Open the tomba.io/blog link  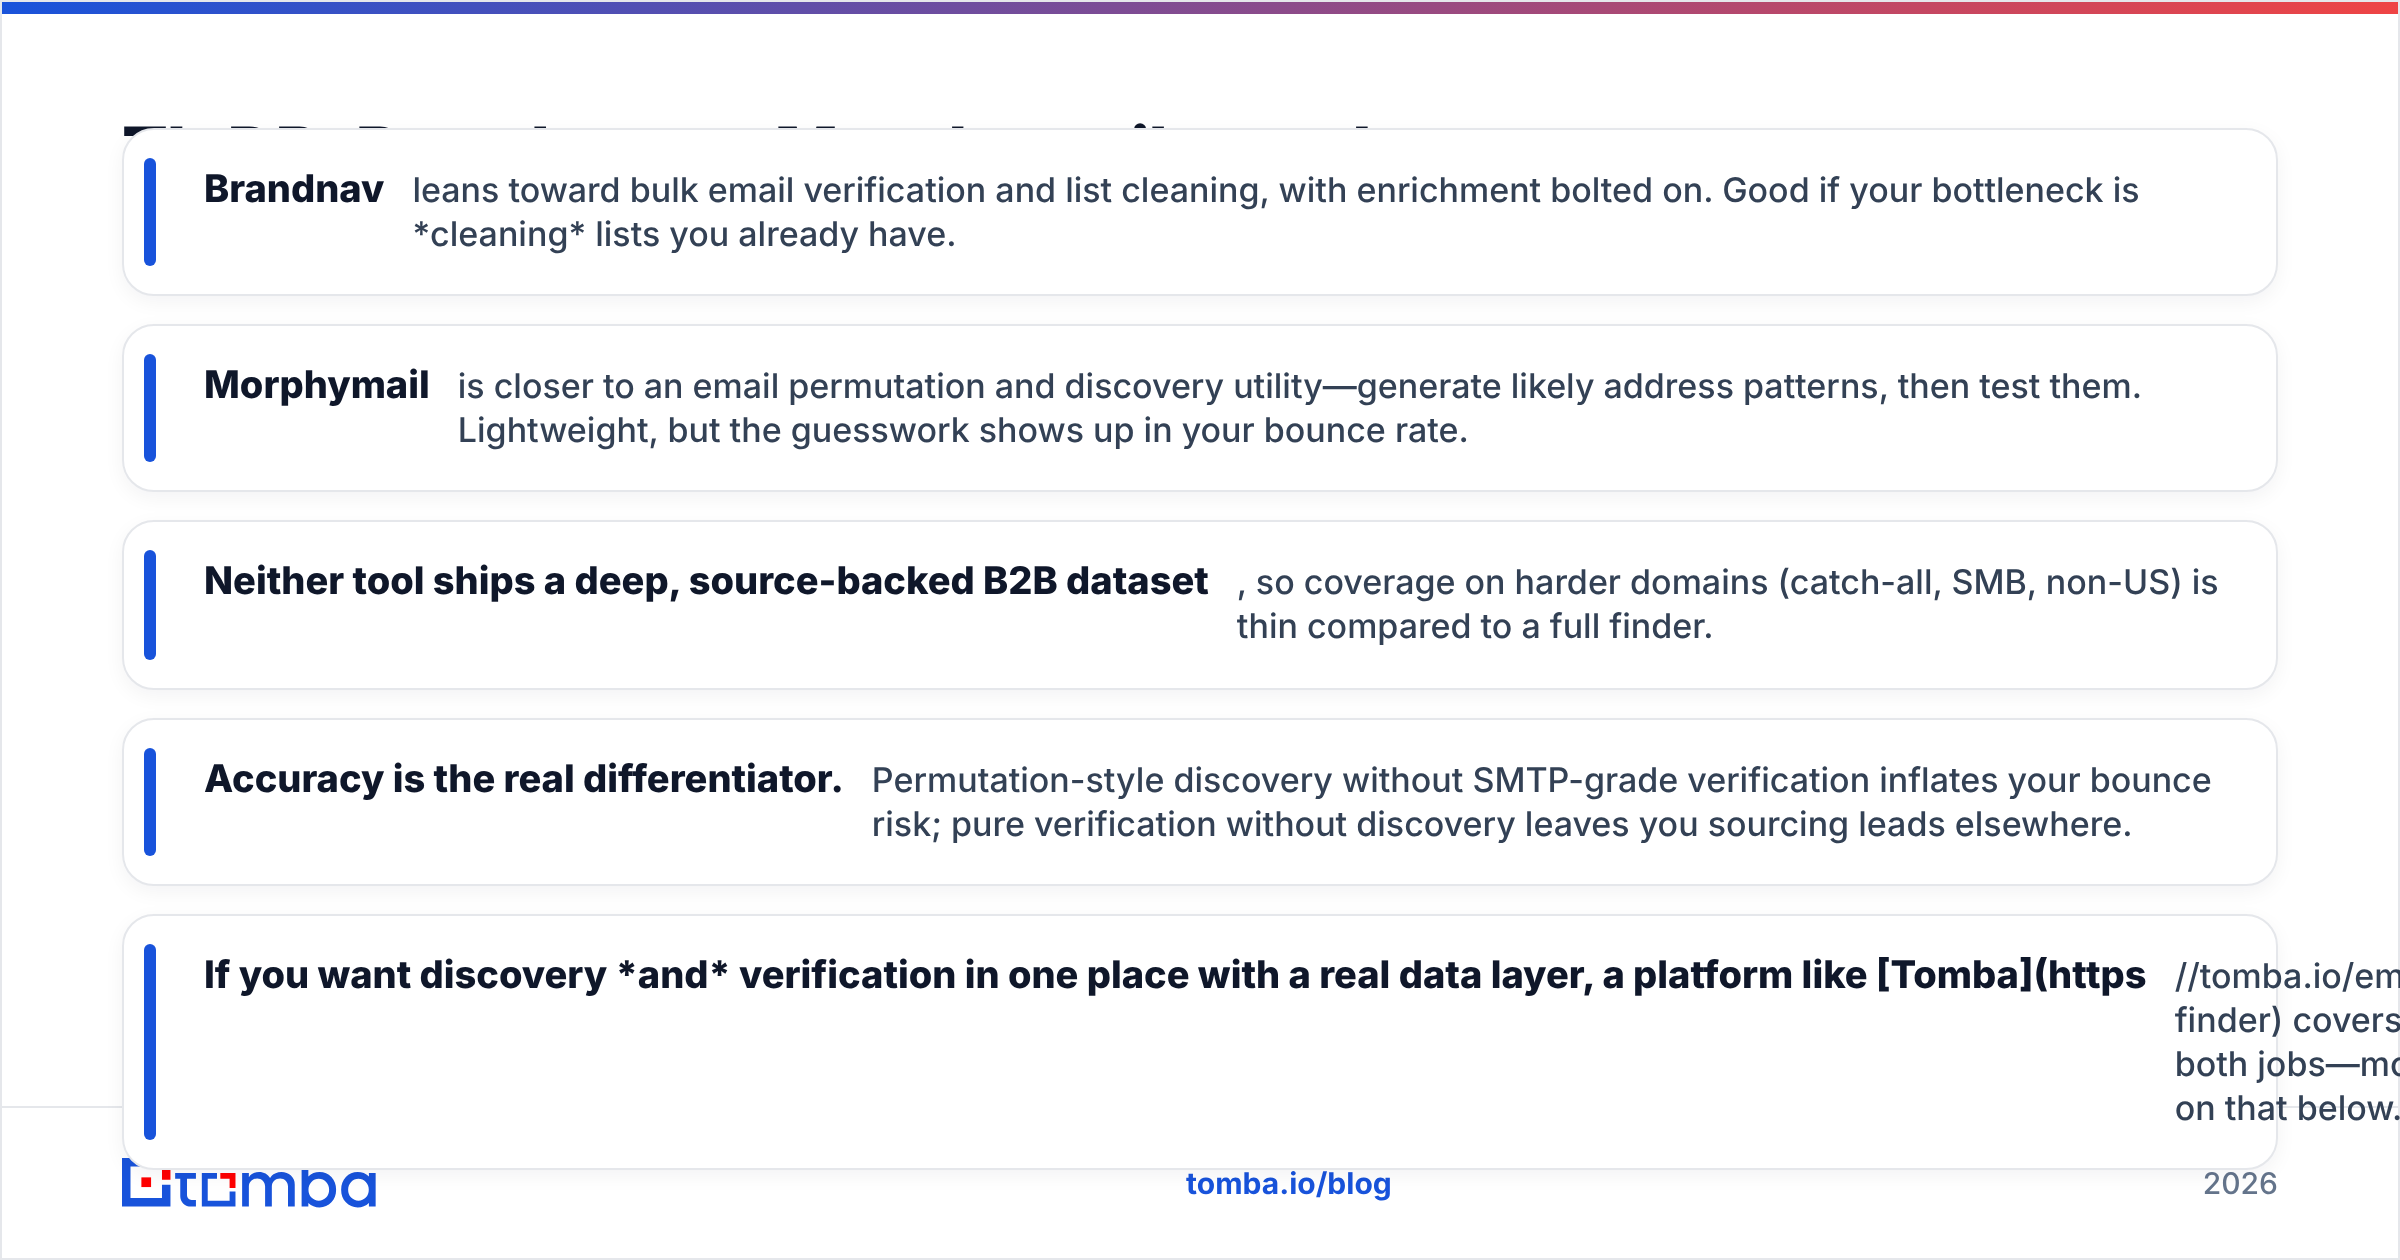[x=1288, y=1184]
